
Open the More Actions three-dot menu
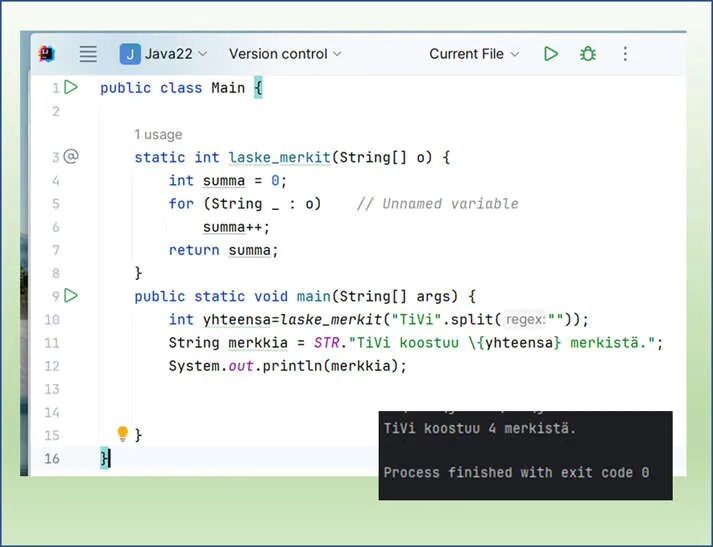626,54
